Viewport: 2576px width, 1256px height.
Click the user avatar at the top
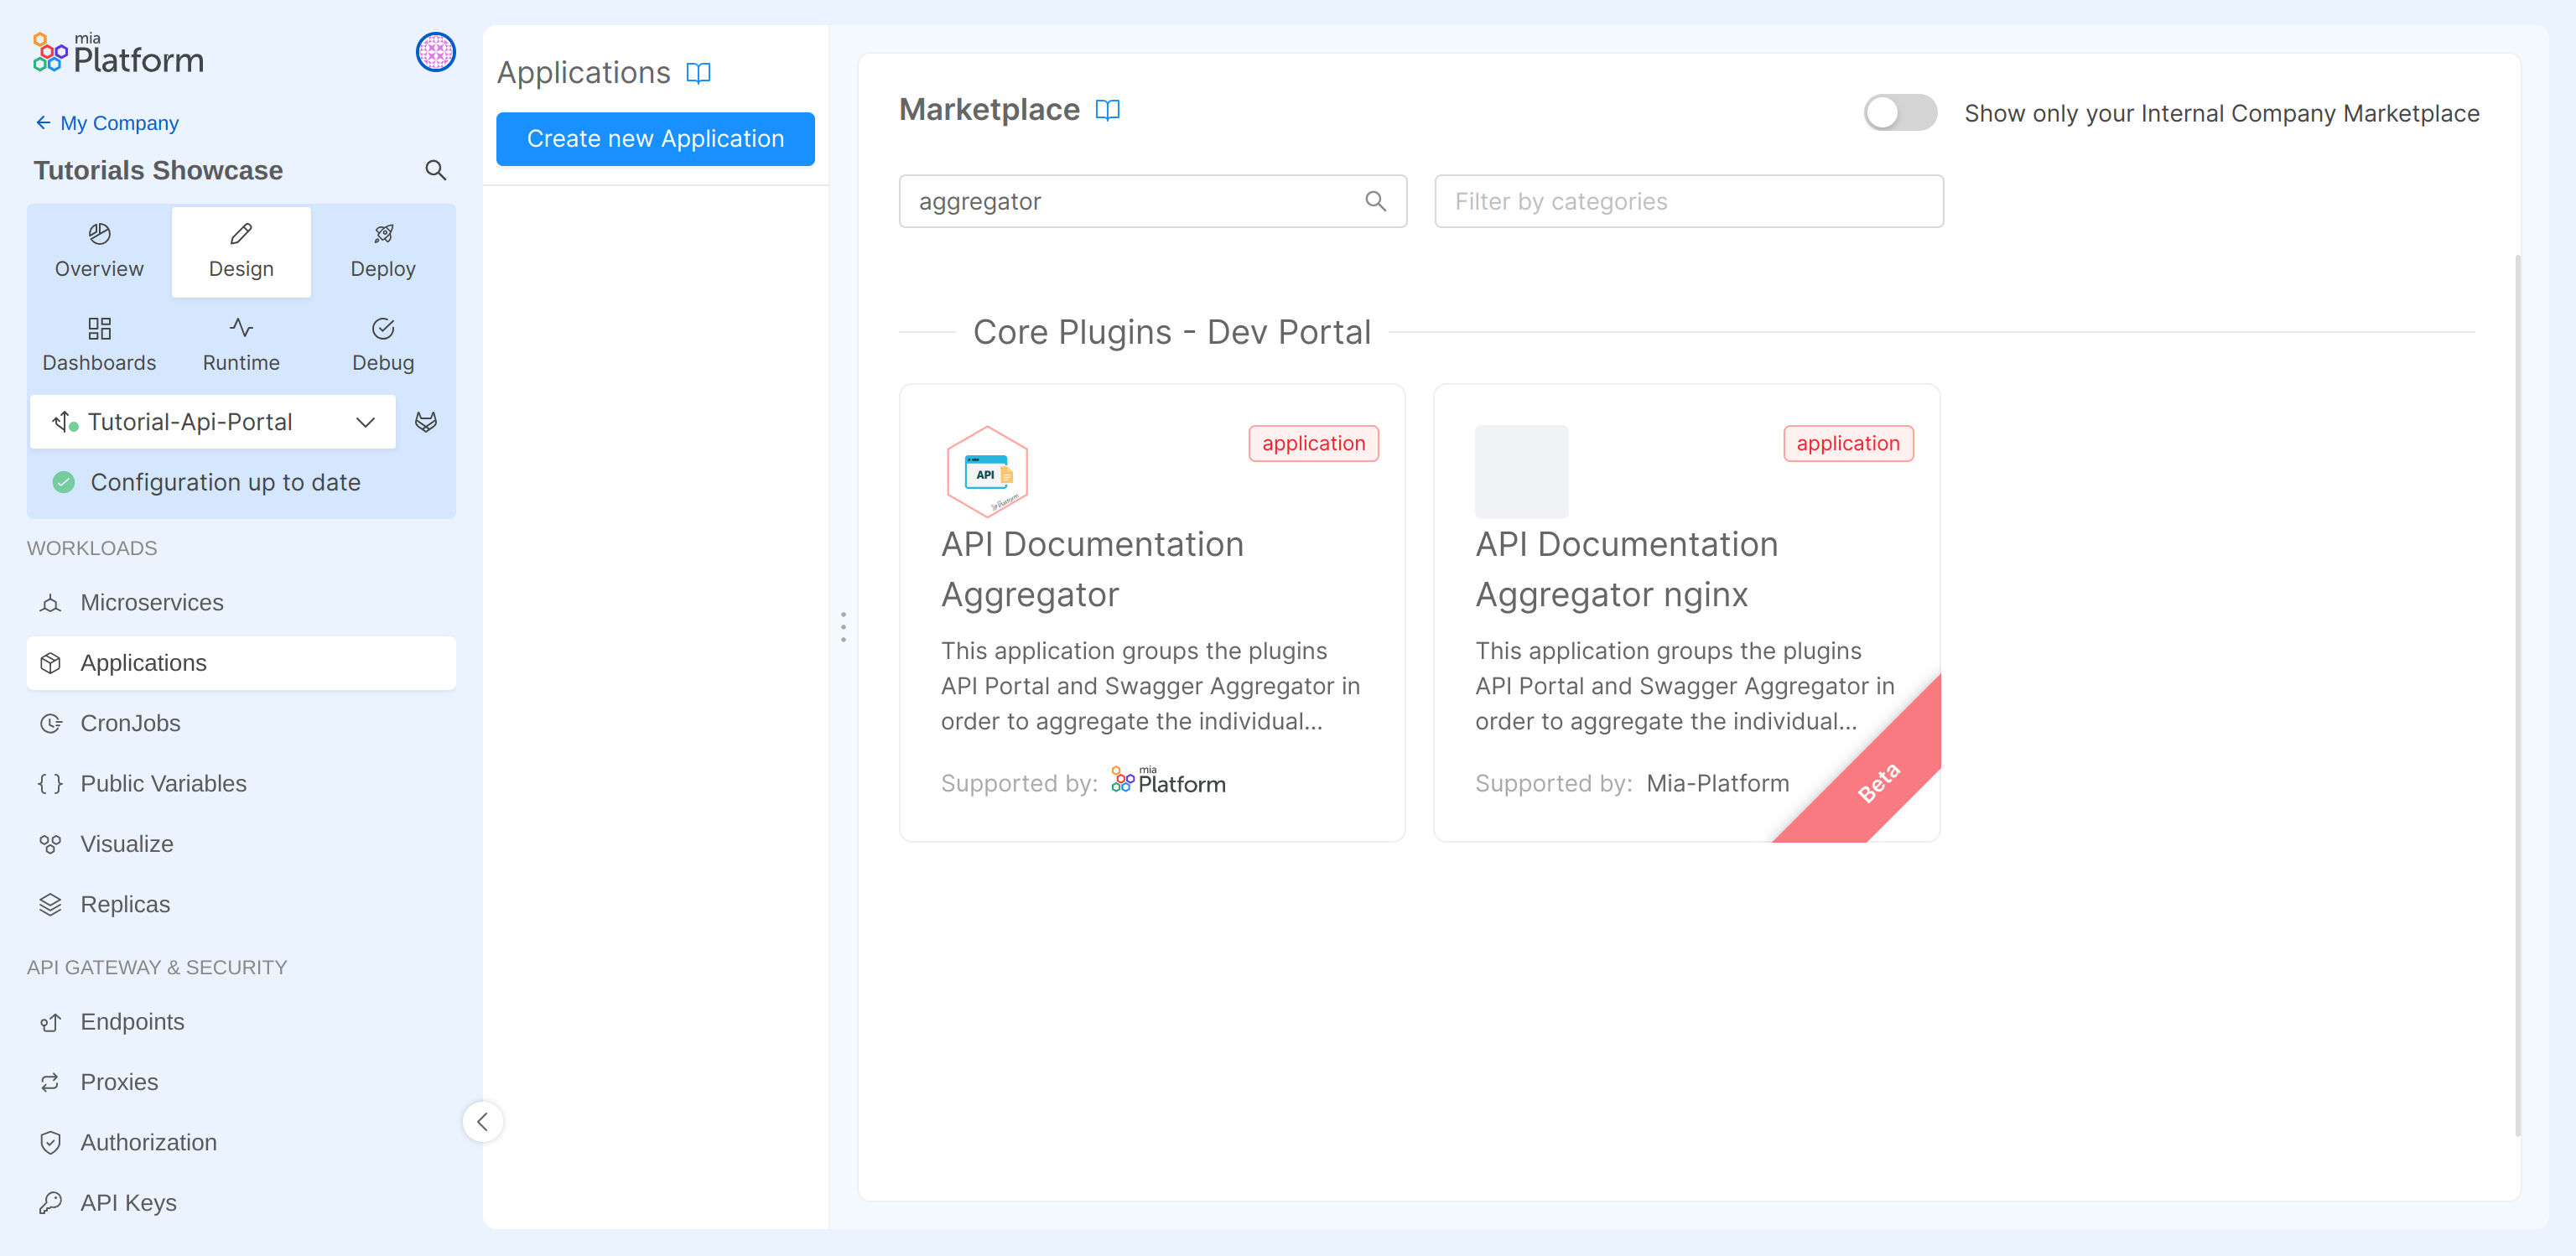coord(435,52)
